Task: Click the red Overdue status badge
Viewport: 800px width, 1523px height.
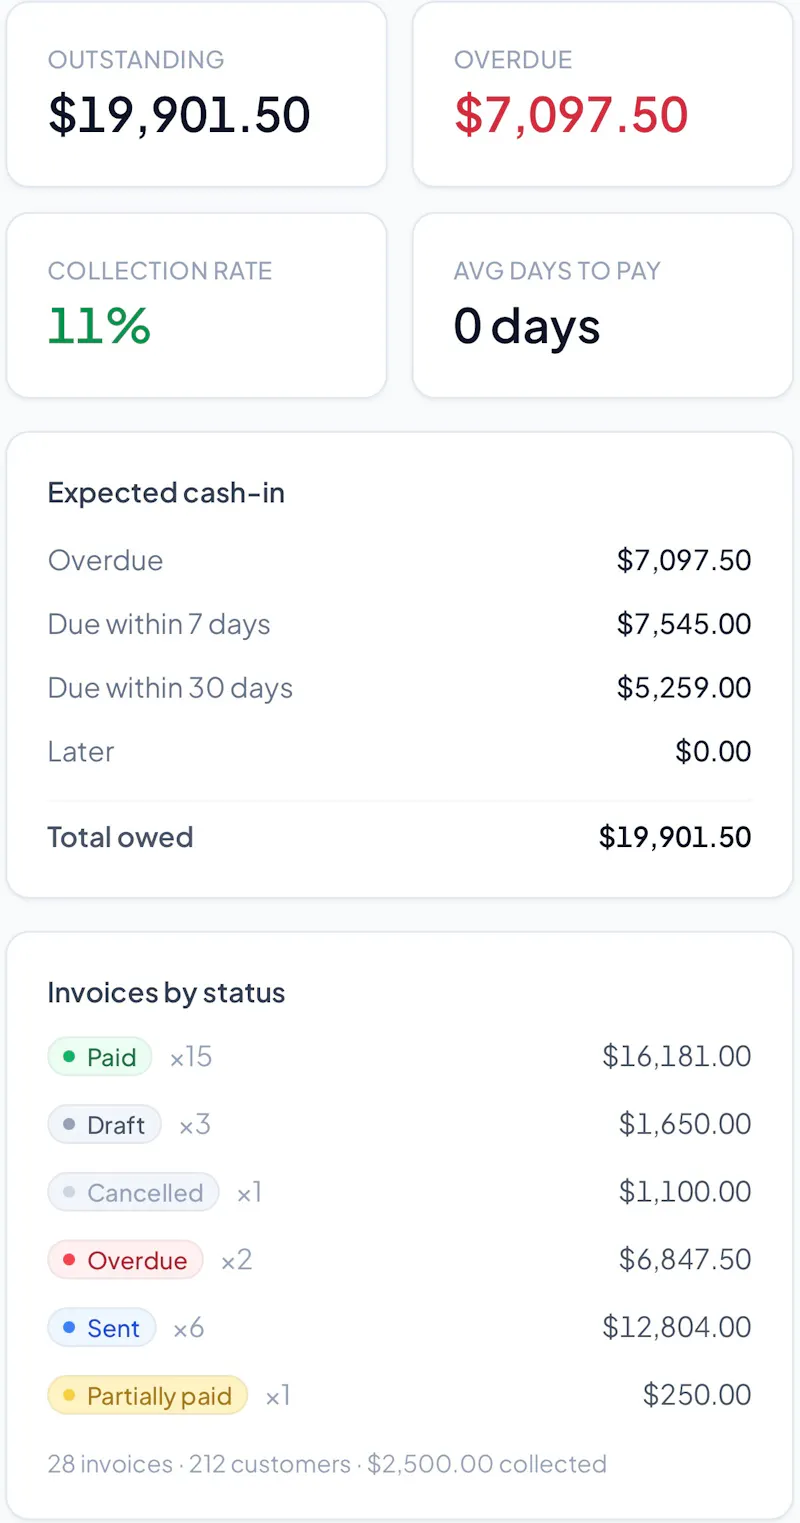Action: tap(125, 1260)
